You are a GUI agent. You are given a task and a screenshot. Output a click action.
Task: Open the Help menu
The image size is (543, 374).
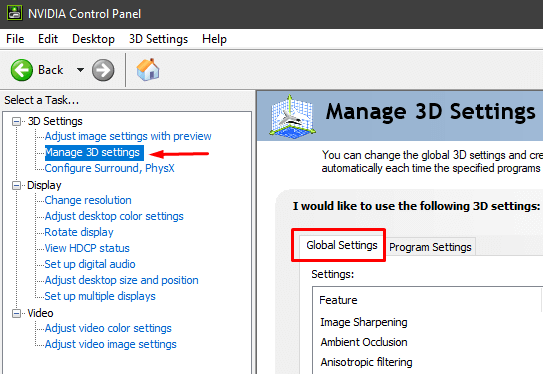214,39
